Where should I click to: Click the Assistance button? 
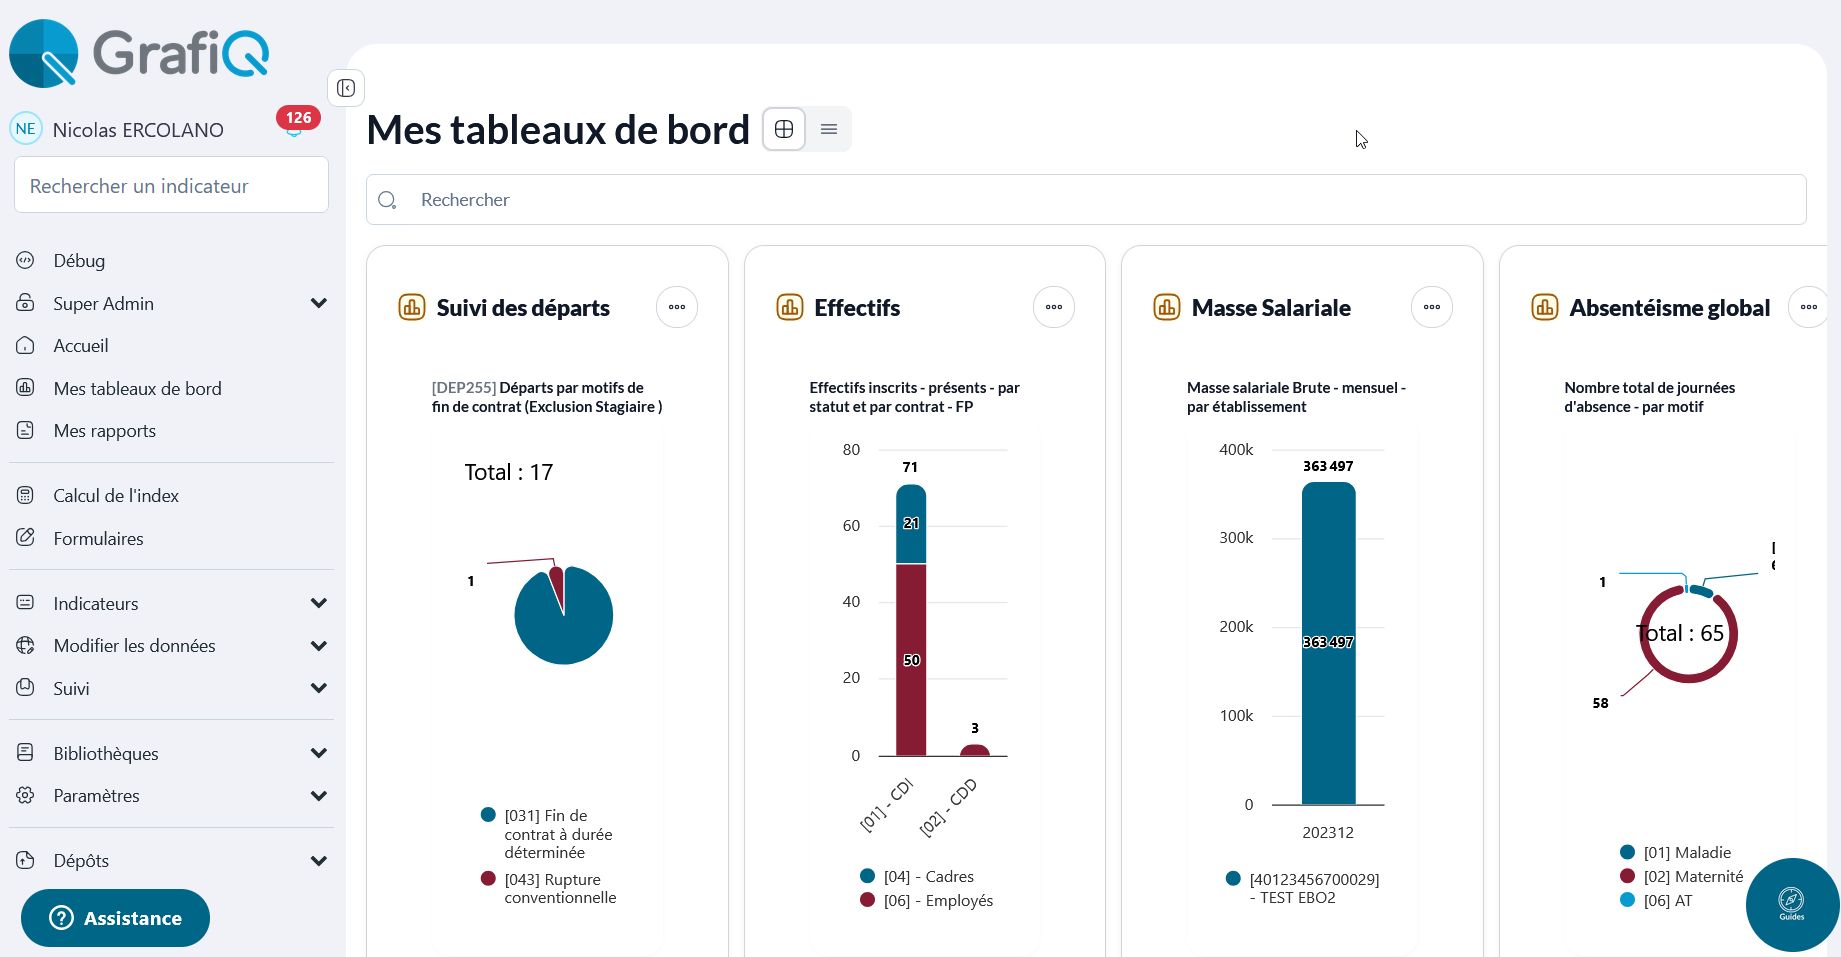[115, 917]
